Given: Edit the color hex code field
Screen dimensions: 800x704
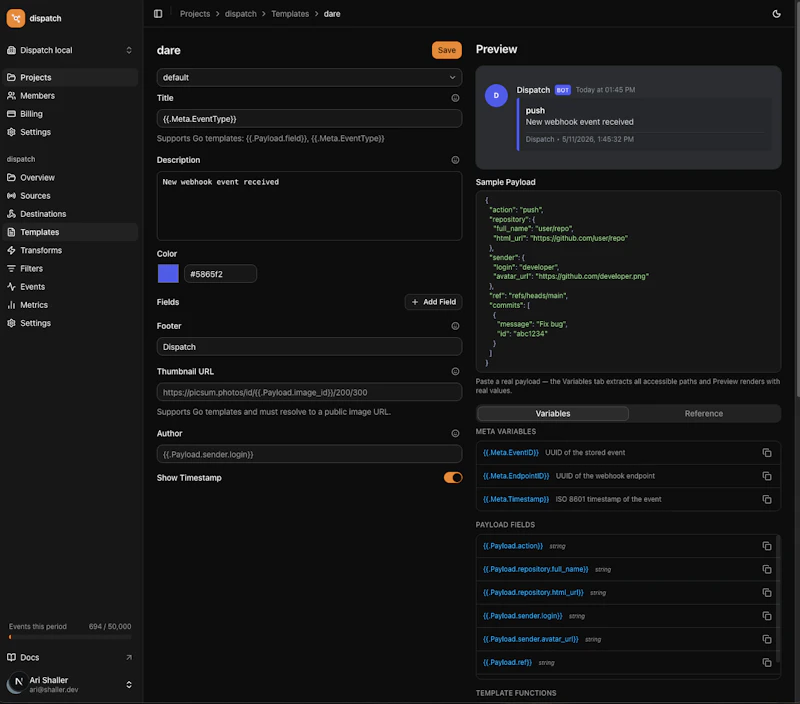Looking at the screenshot, I should pos(220,274).
